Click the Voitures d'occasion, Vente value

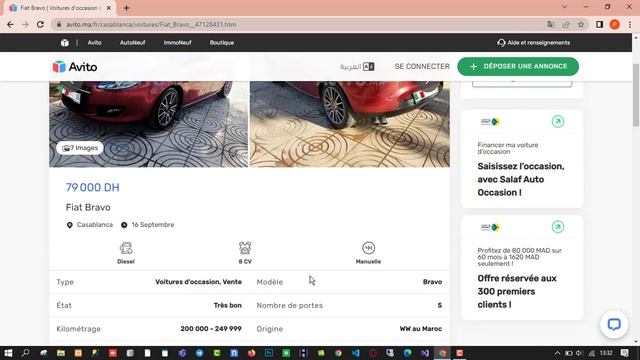coord(198,282)
